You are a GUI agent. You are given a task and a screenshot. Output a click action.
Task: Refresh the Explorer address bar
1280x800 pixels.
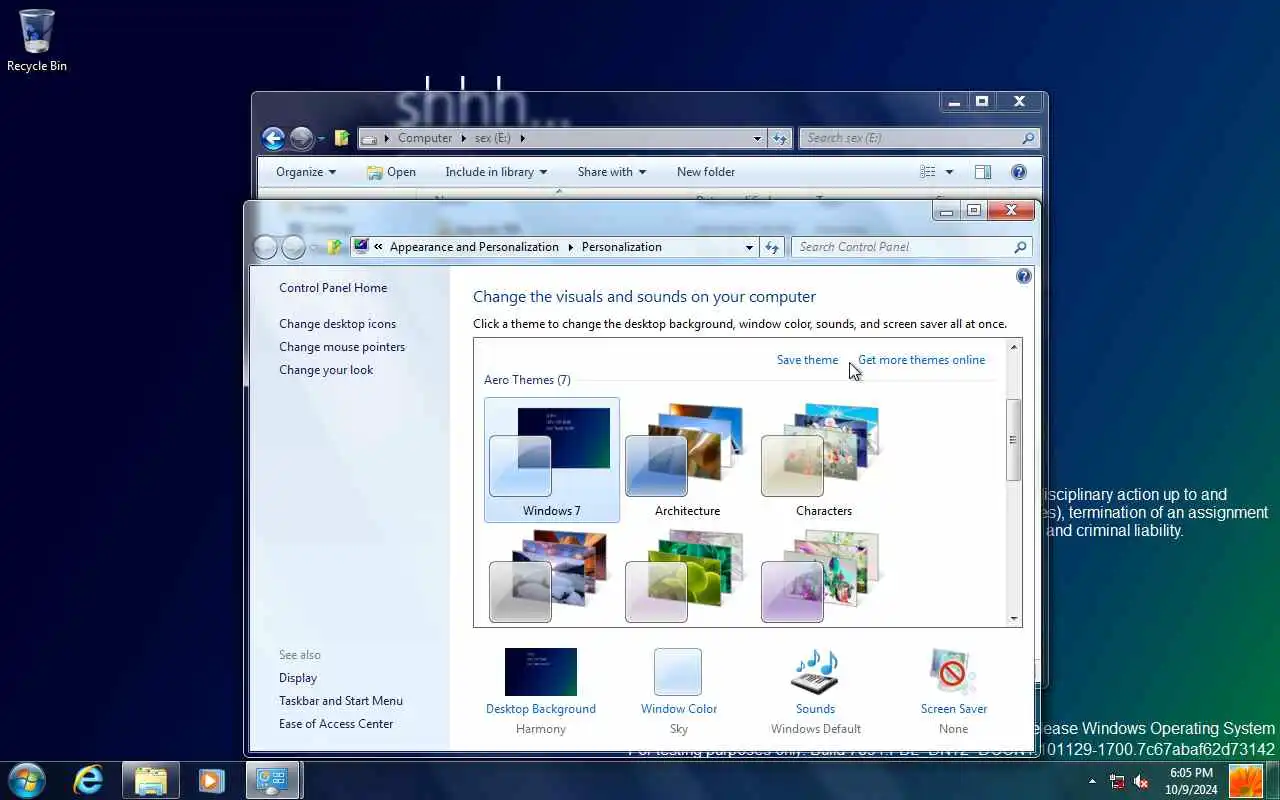click(x=780, y=138)
